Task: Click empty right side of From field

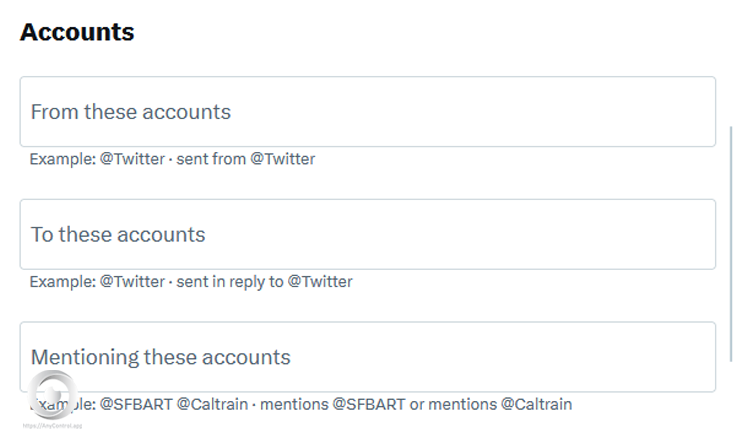Action: point(600,112)
